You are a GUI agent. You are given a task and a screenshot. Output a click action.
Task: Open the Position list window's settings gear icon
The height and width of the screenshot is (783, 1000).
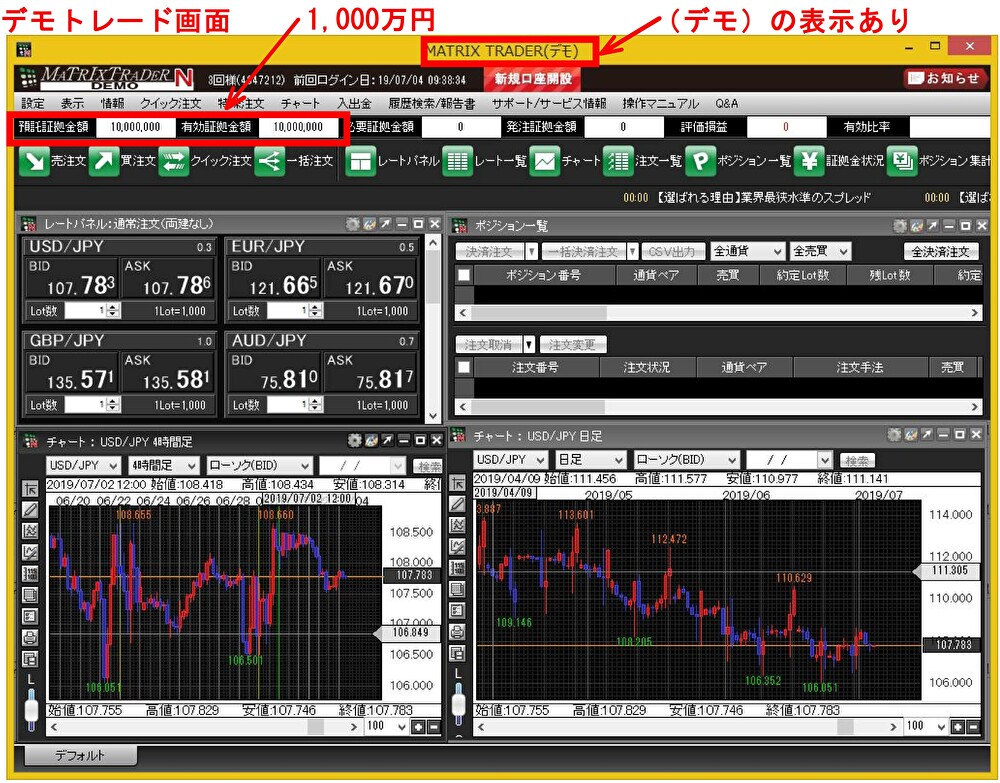tap(899, 226)
